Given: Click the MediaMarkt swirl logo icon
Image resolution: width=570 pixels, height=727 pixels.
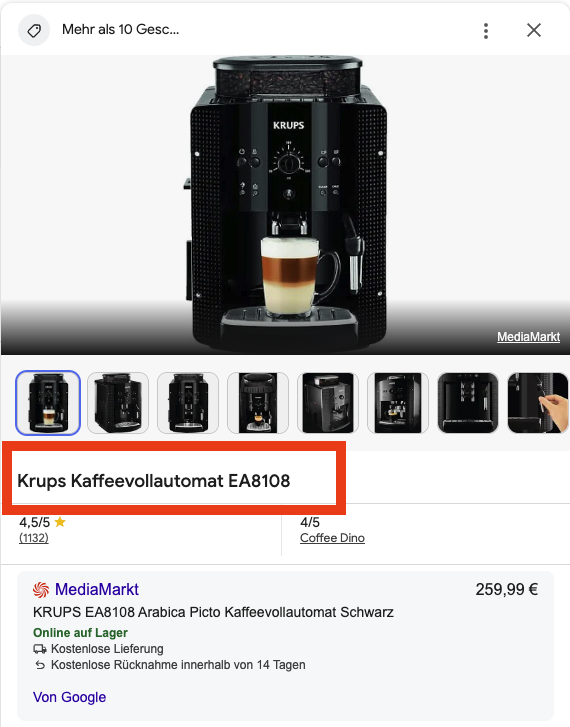Looking at the screenshot, I should (41, 590).
